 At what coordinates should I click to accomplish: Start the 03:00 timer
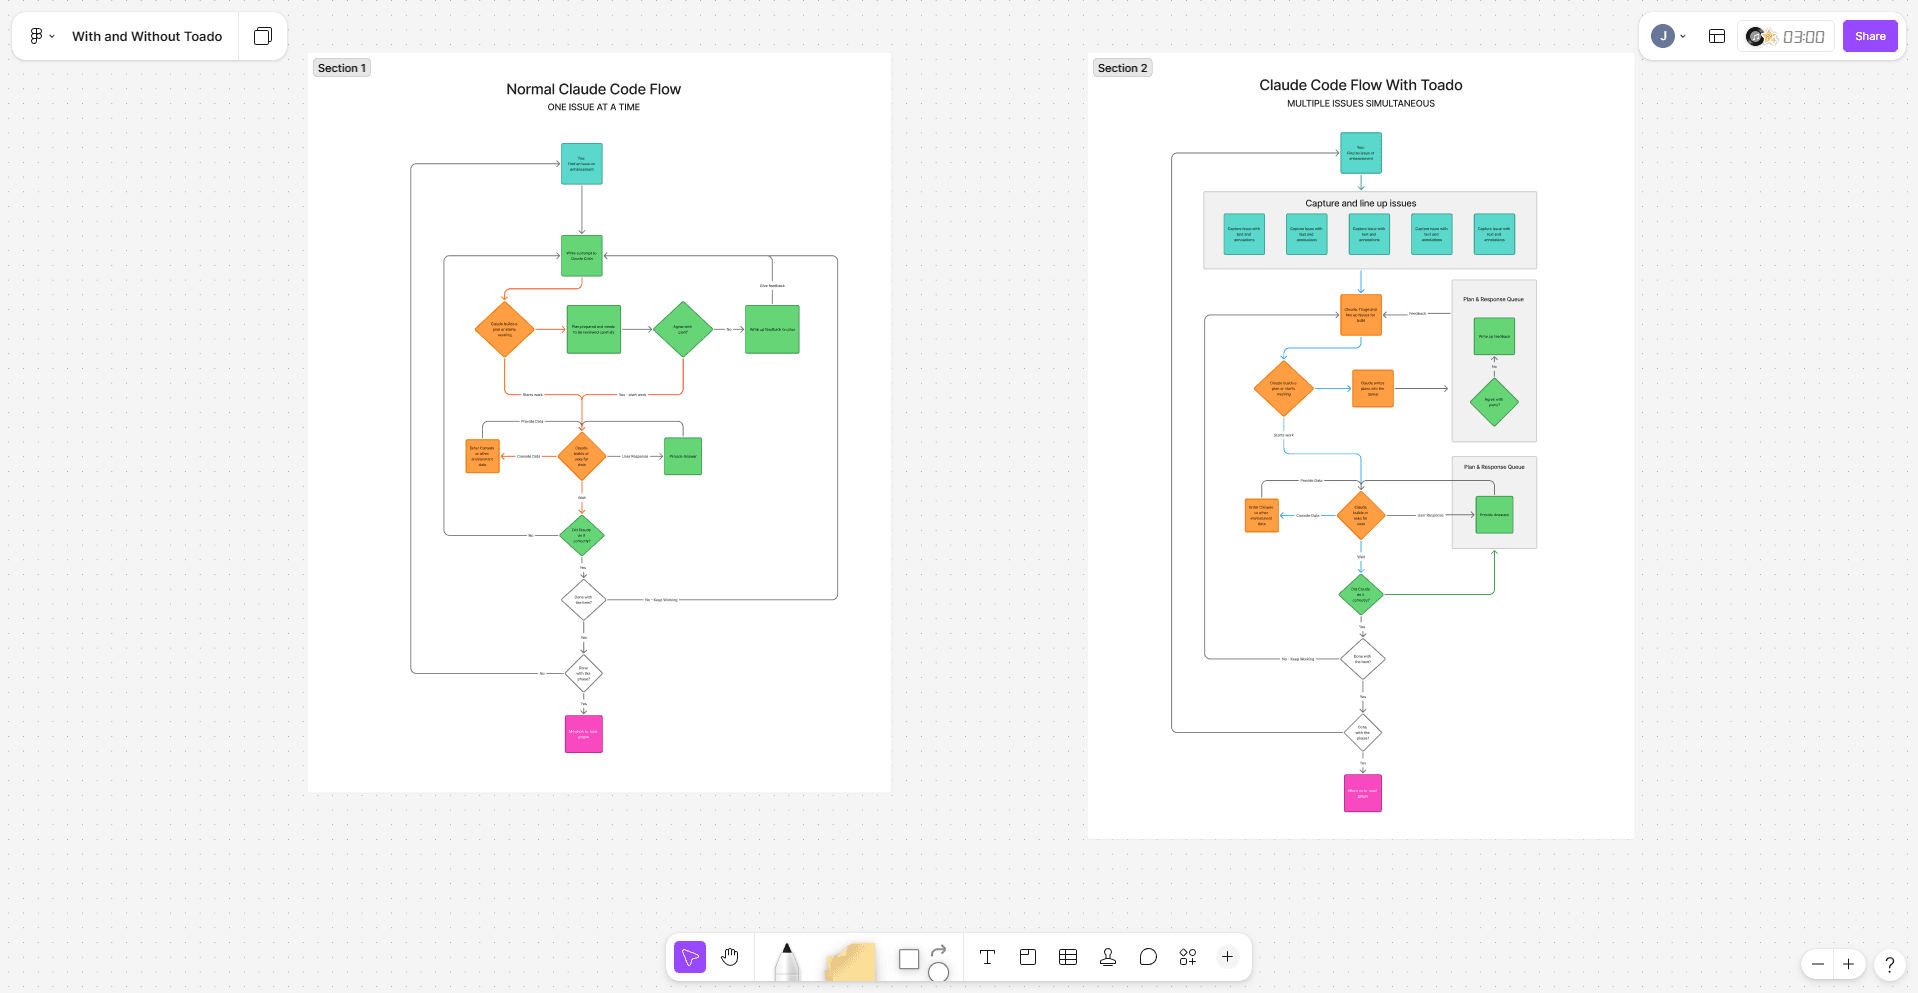click(x=1803, y=37)
